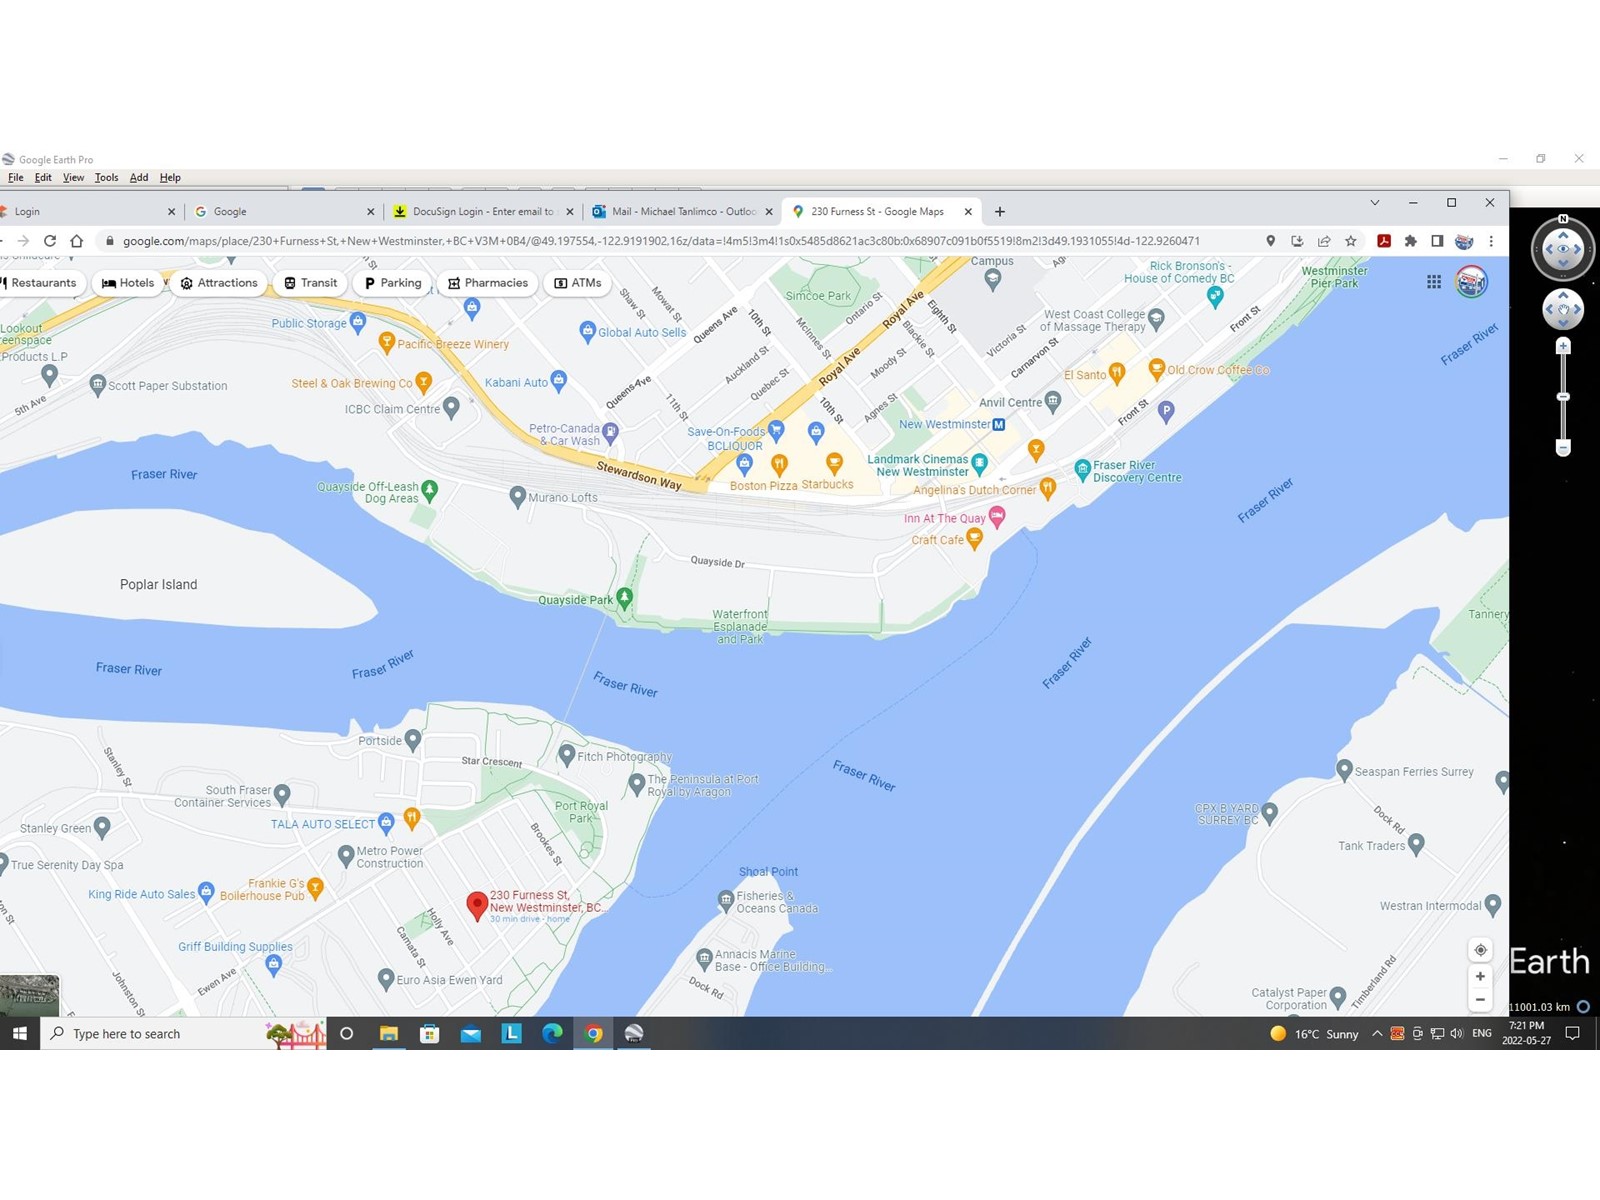The image size is (1600, 1200).
Task: Filter map by Restaurants
Action: (x=41, y=283)
